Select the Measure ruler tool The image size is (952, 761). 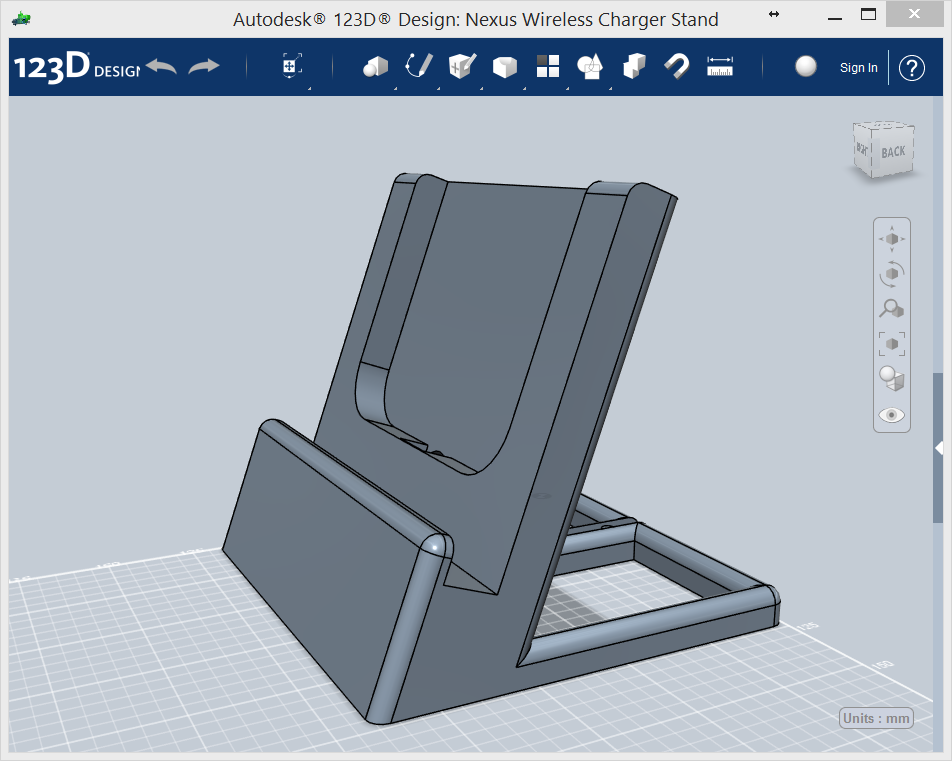point(719,66)
